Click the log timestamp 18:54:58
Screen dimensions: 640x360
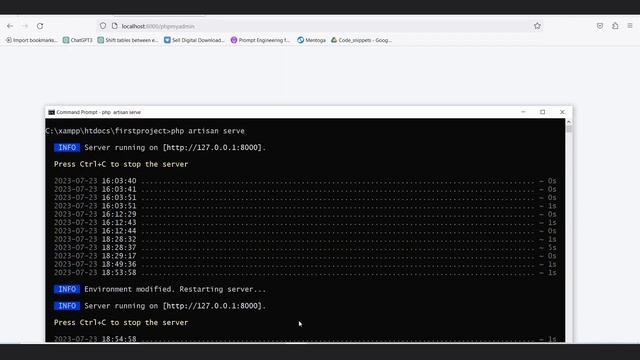[119, 339]
